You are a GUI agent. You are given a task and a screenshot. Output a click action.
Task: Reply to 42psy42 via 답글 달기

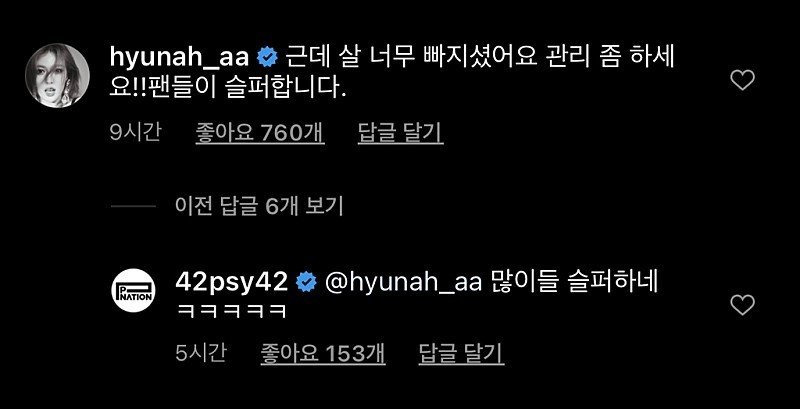[x=461, y=353]
